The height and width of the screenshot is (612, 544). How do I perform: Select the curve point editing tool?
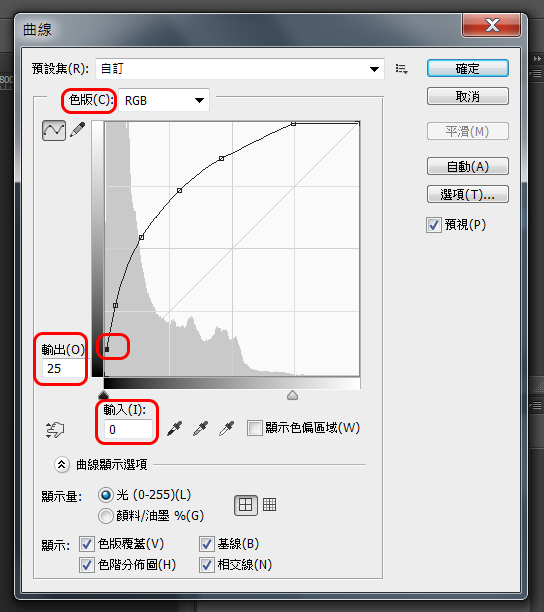(54, 130)
